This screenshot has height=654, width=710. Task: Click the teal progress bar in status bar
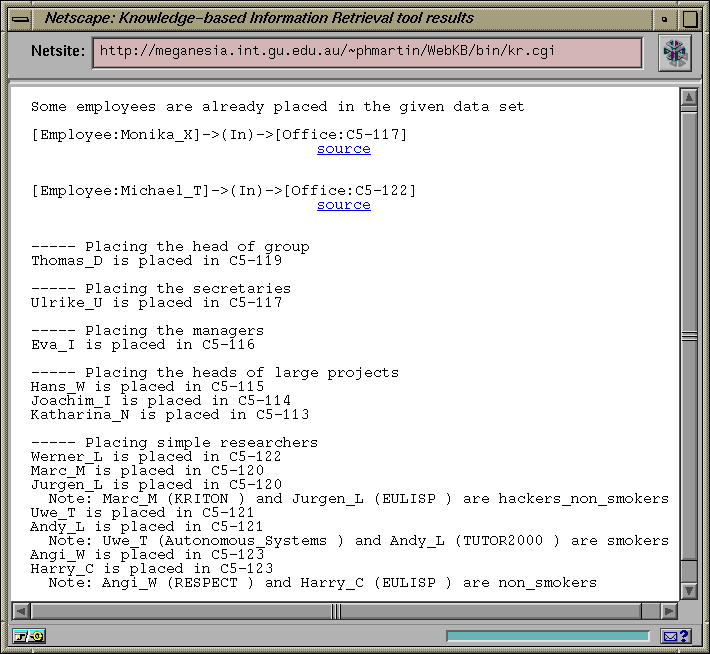pos(547,636)
